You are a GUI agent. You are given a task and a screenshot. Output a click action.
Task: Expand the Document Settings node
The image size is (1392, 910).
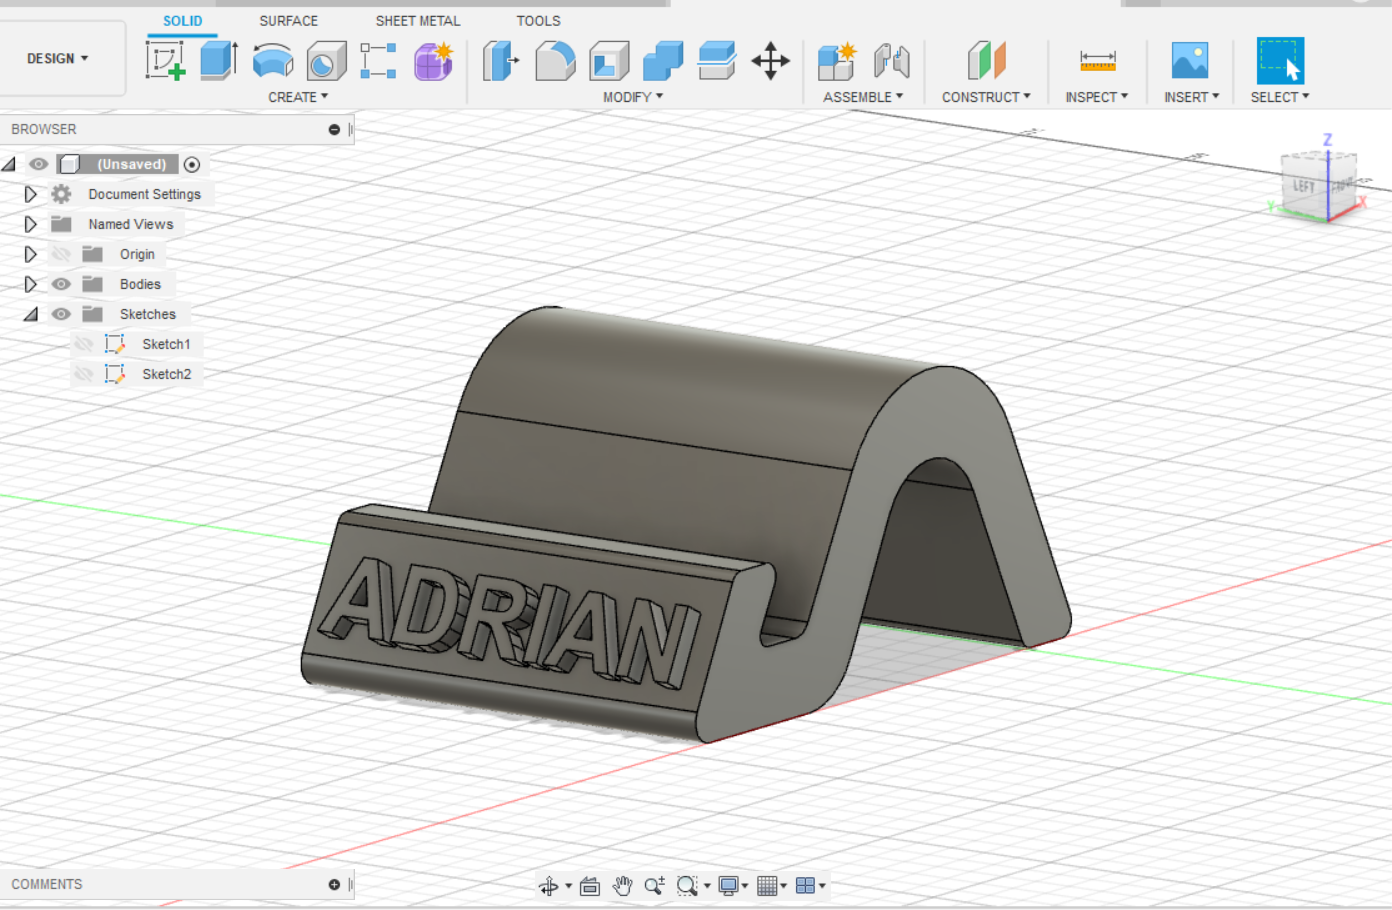30,194
